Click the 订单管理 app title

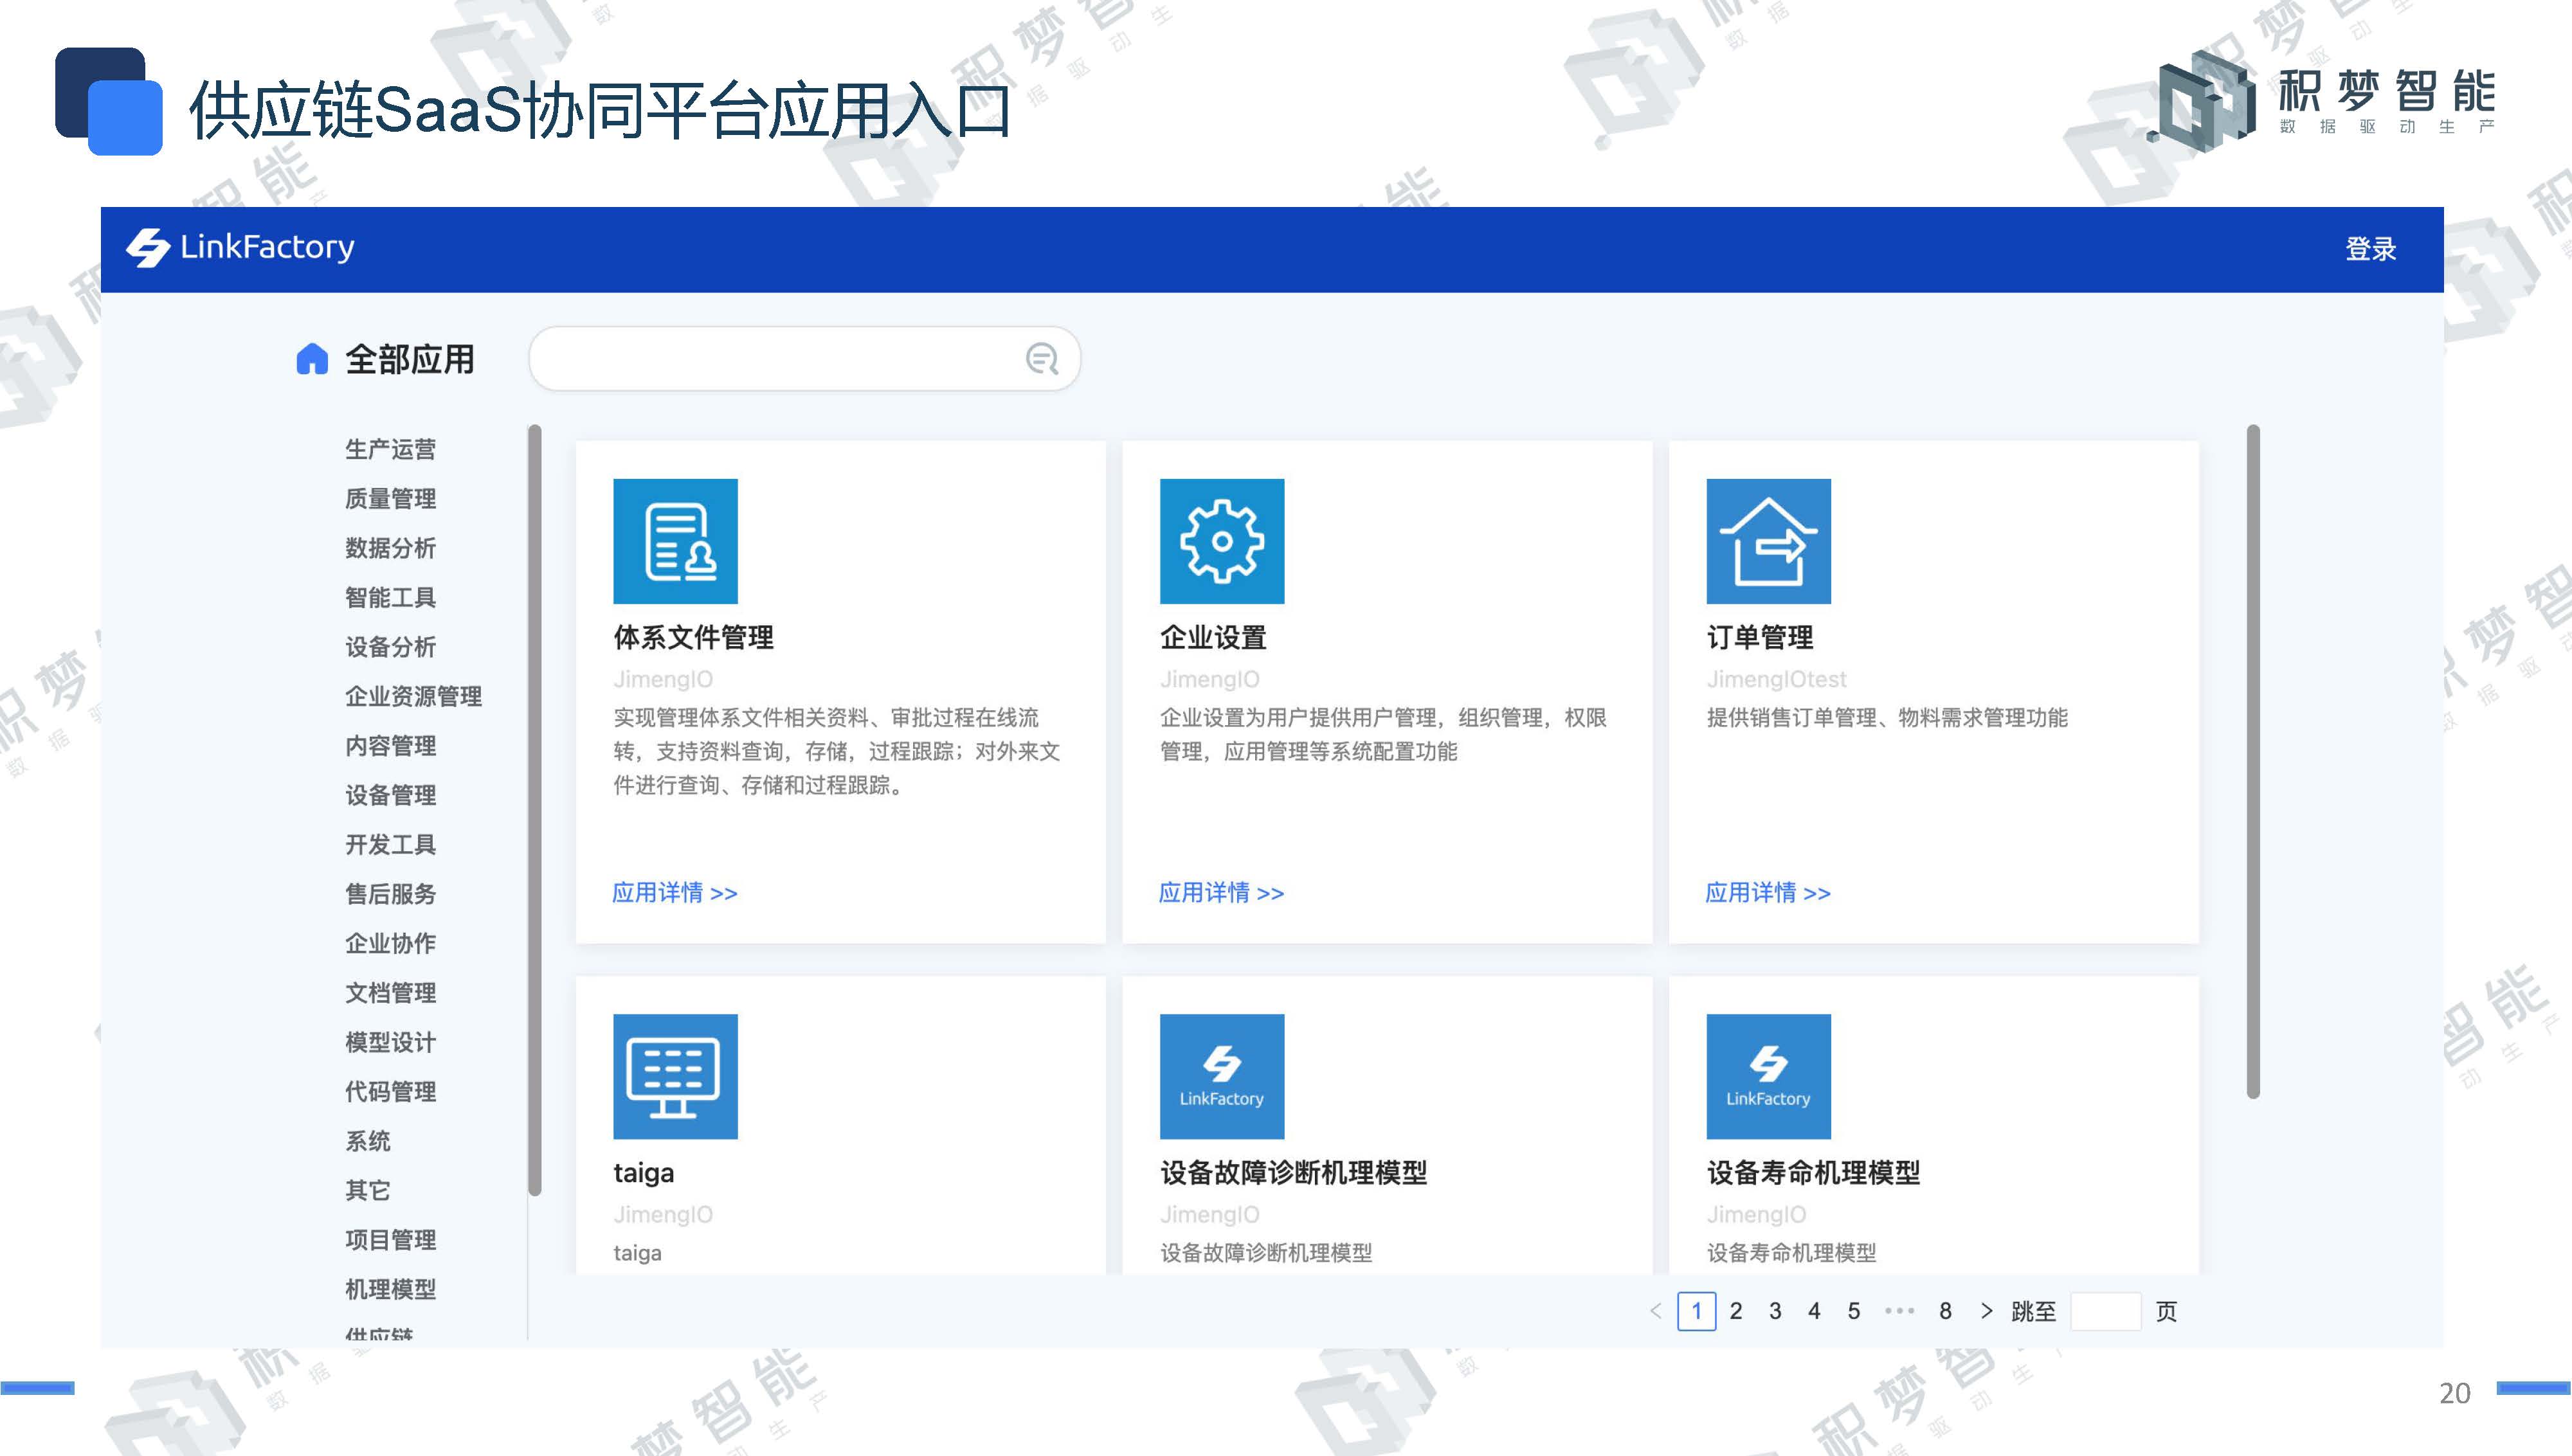tap(1759, 637)
